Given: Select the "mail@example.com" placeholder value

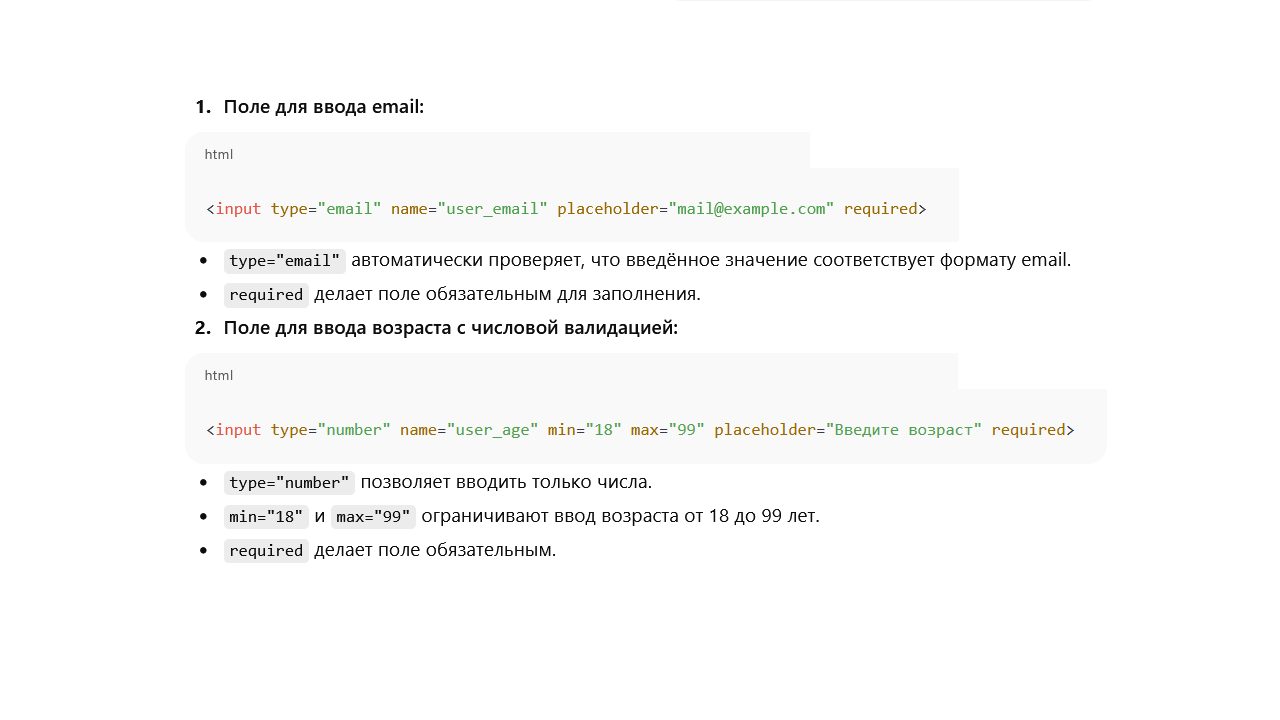Looking at the screenshot, I should 751,209.
